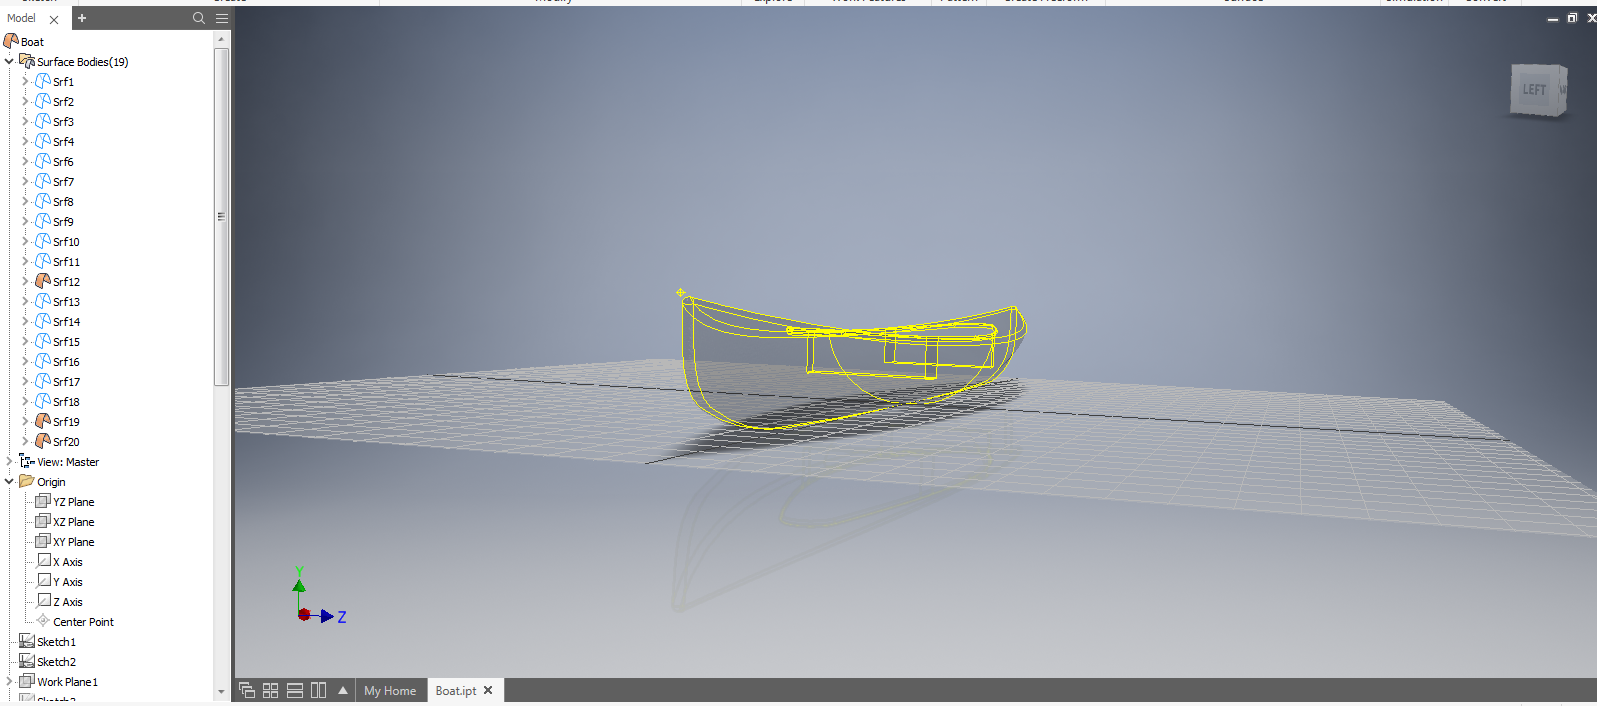The image size is (1597, 706).
Task: Click the View: Master icon
Action: [x=27, y=461]
